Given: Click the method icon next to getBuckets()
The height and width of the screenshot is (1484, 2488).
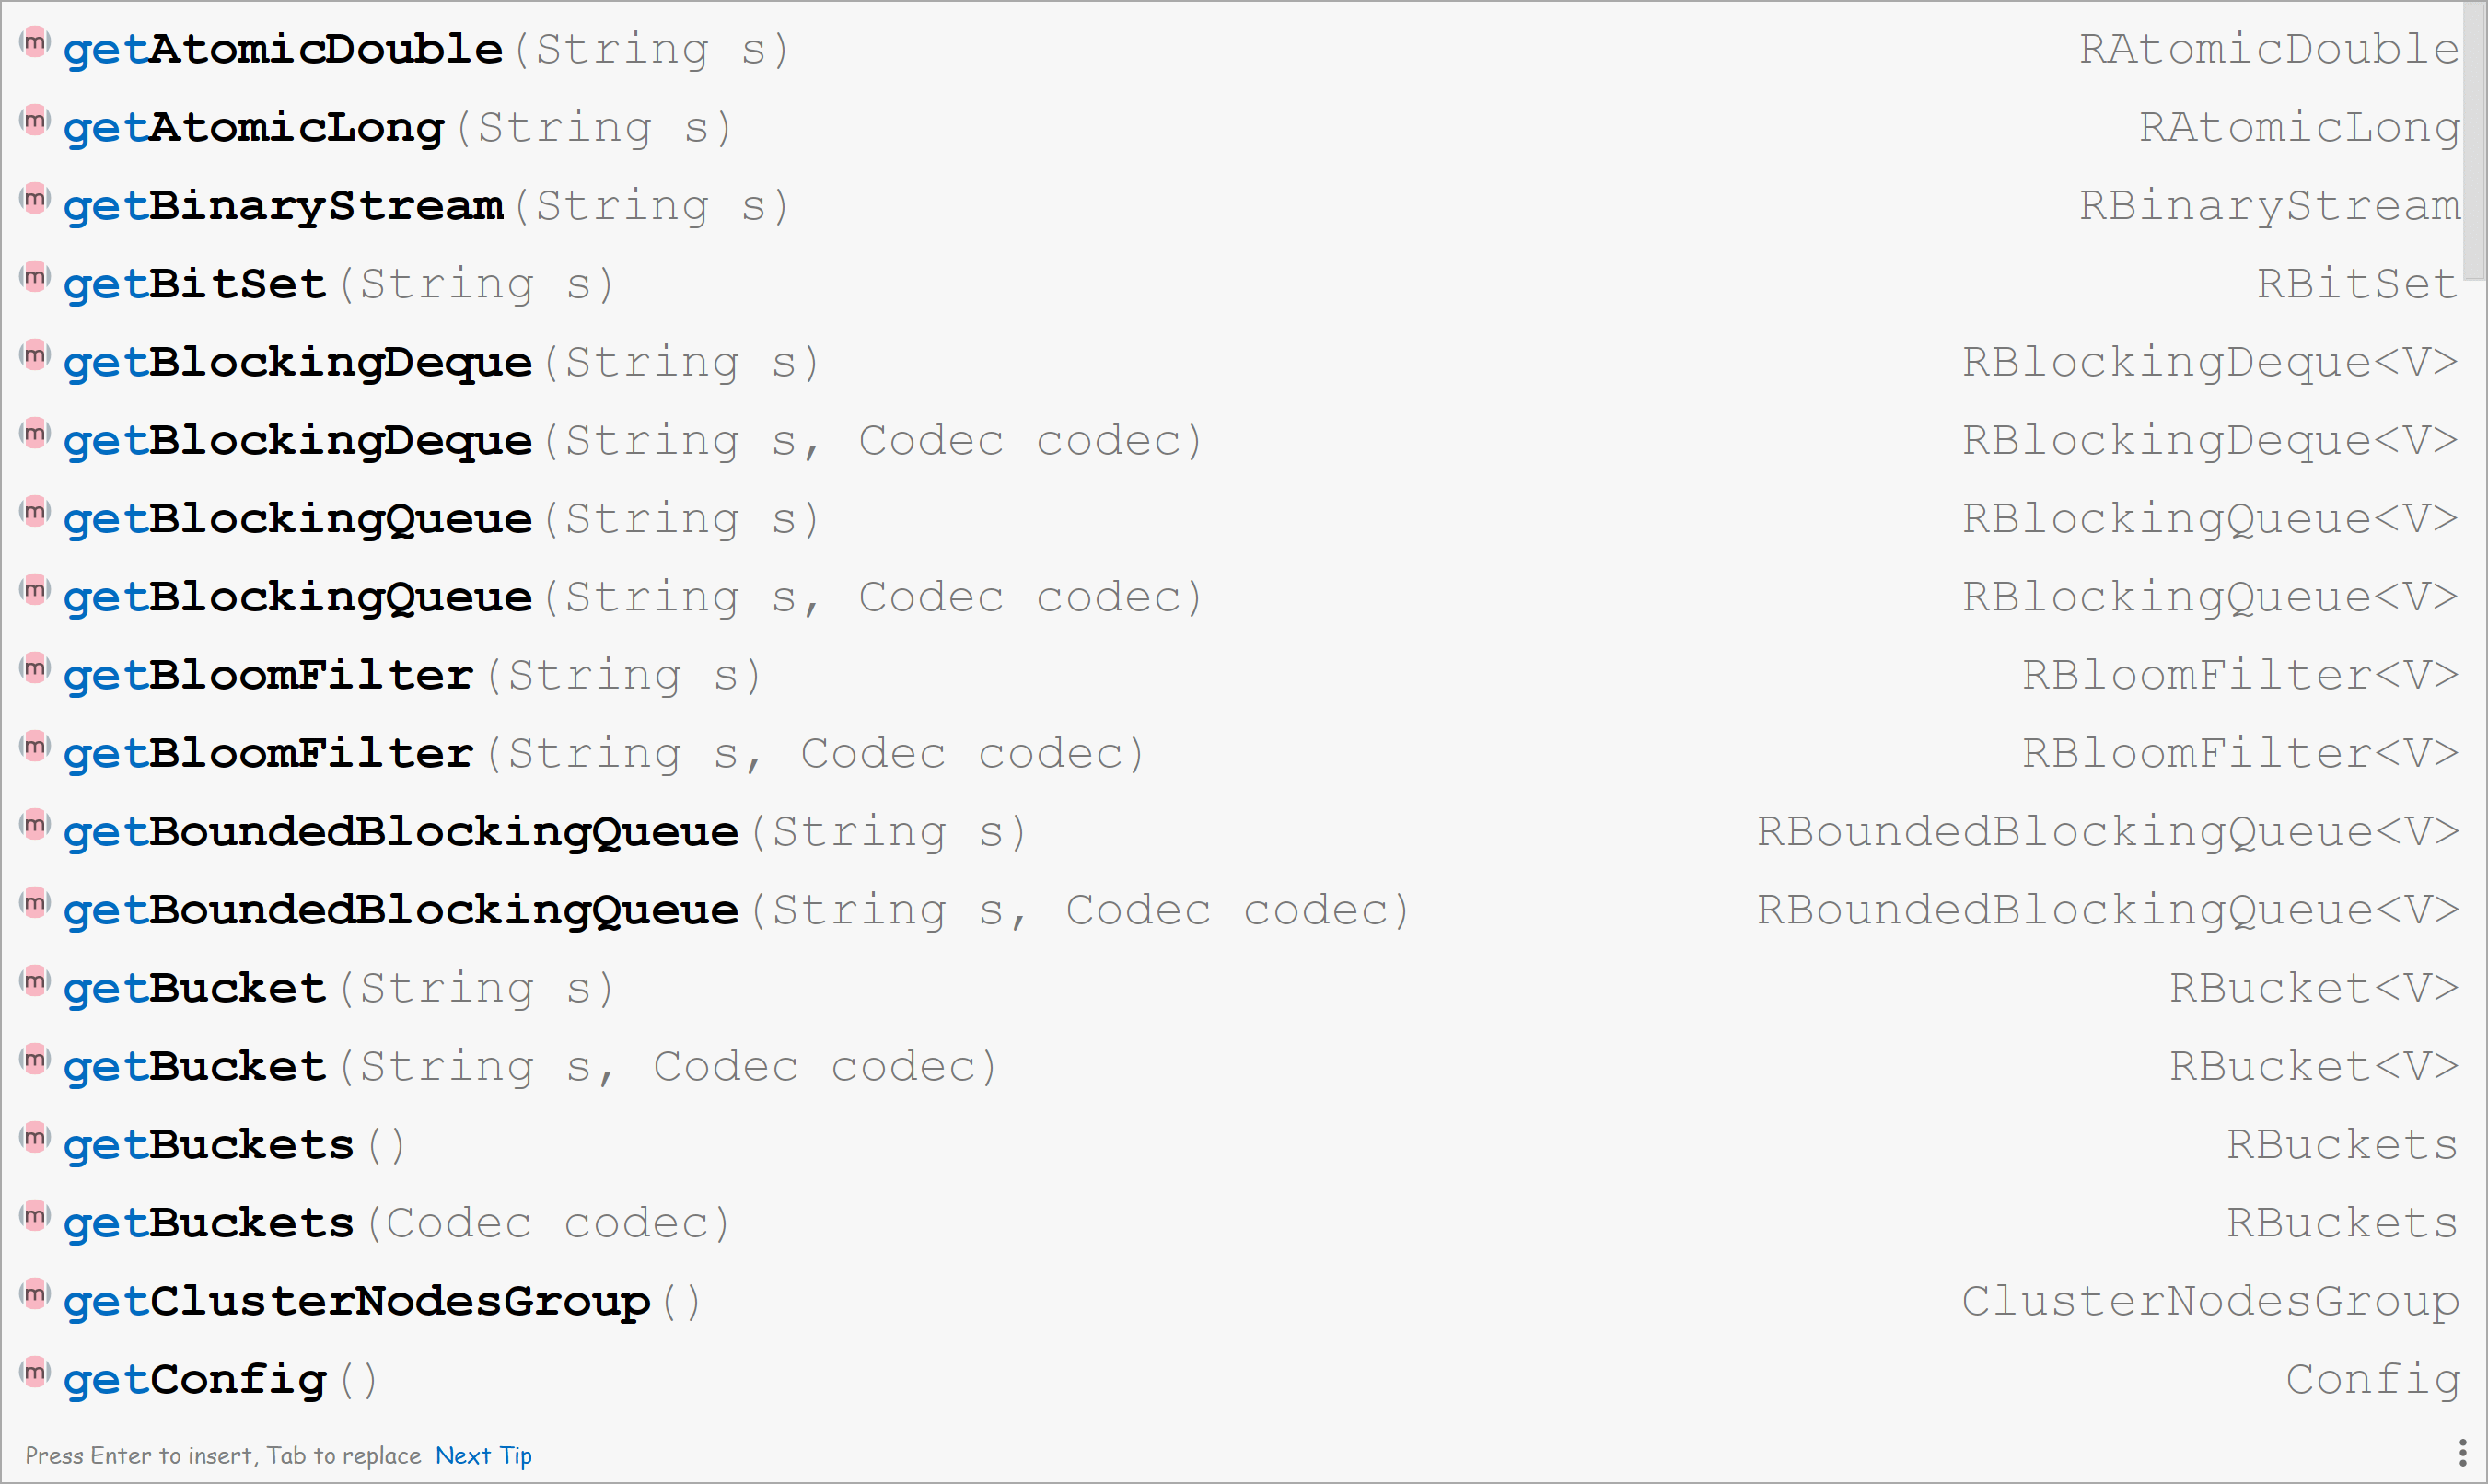Looking at the screenshot, I should click(35, 1138).
